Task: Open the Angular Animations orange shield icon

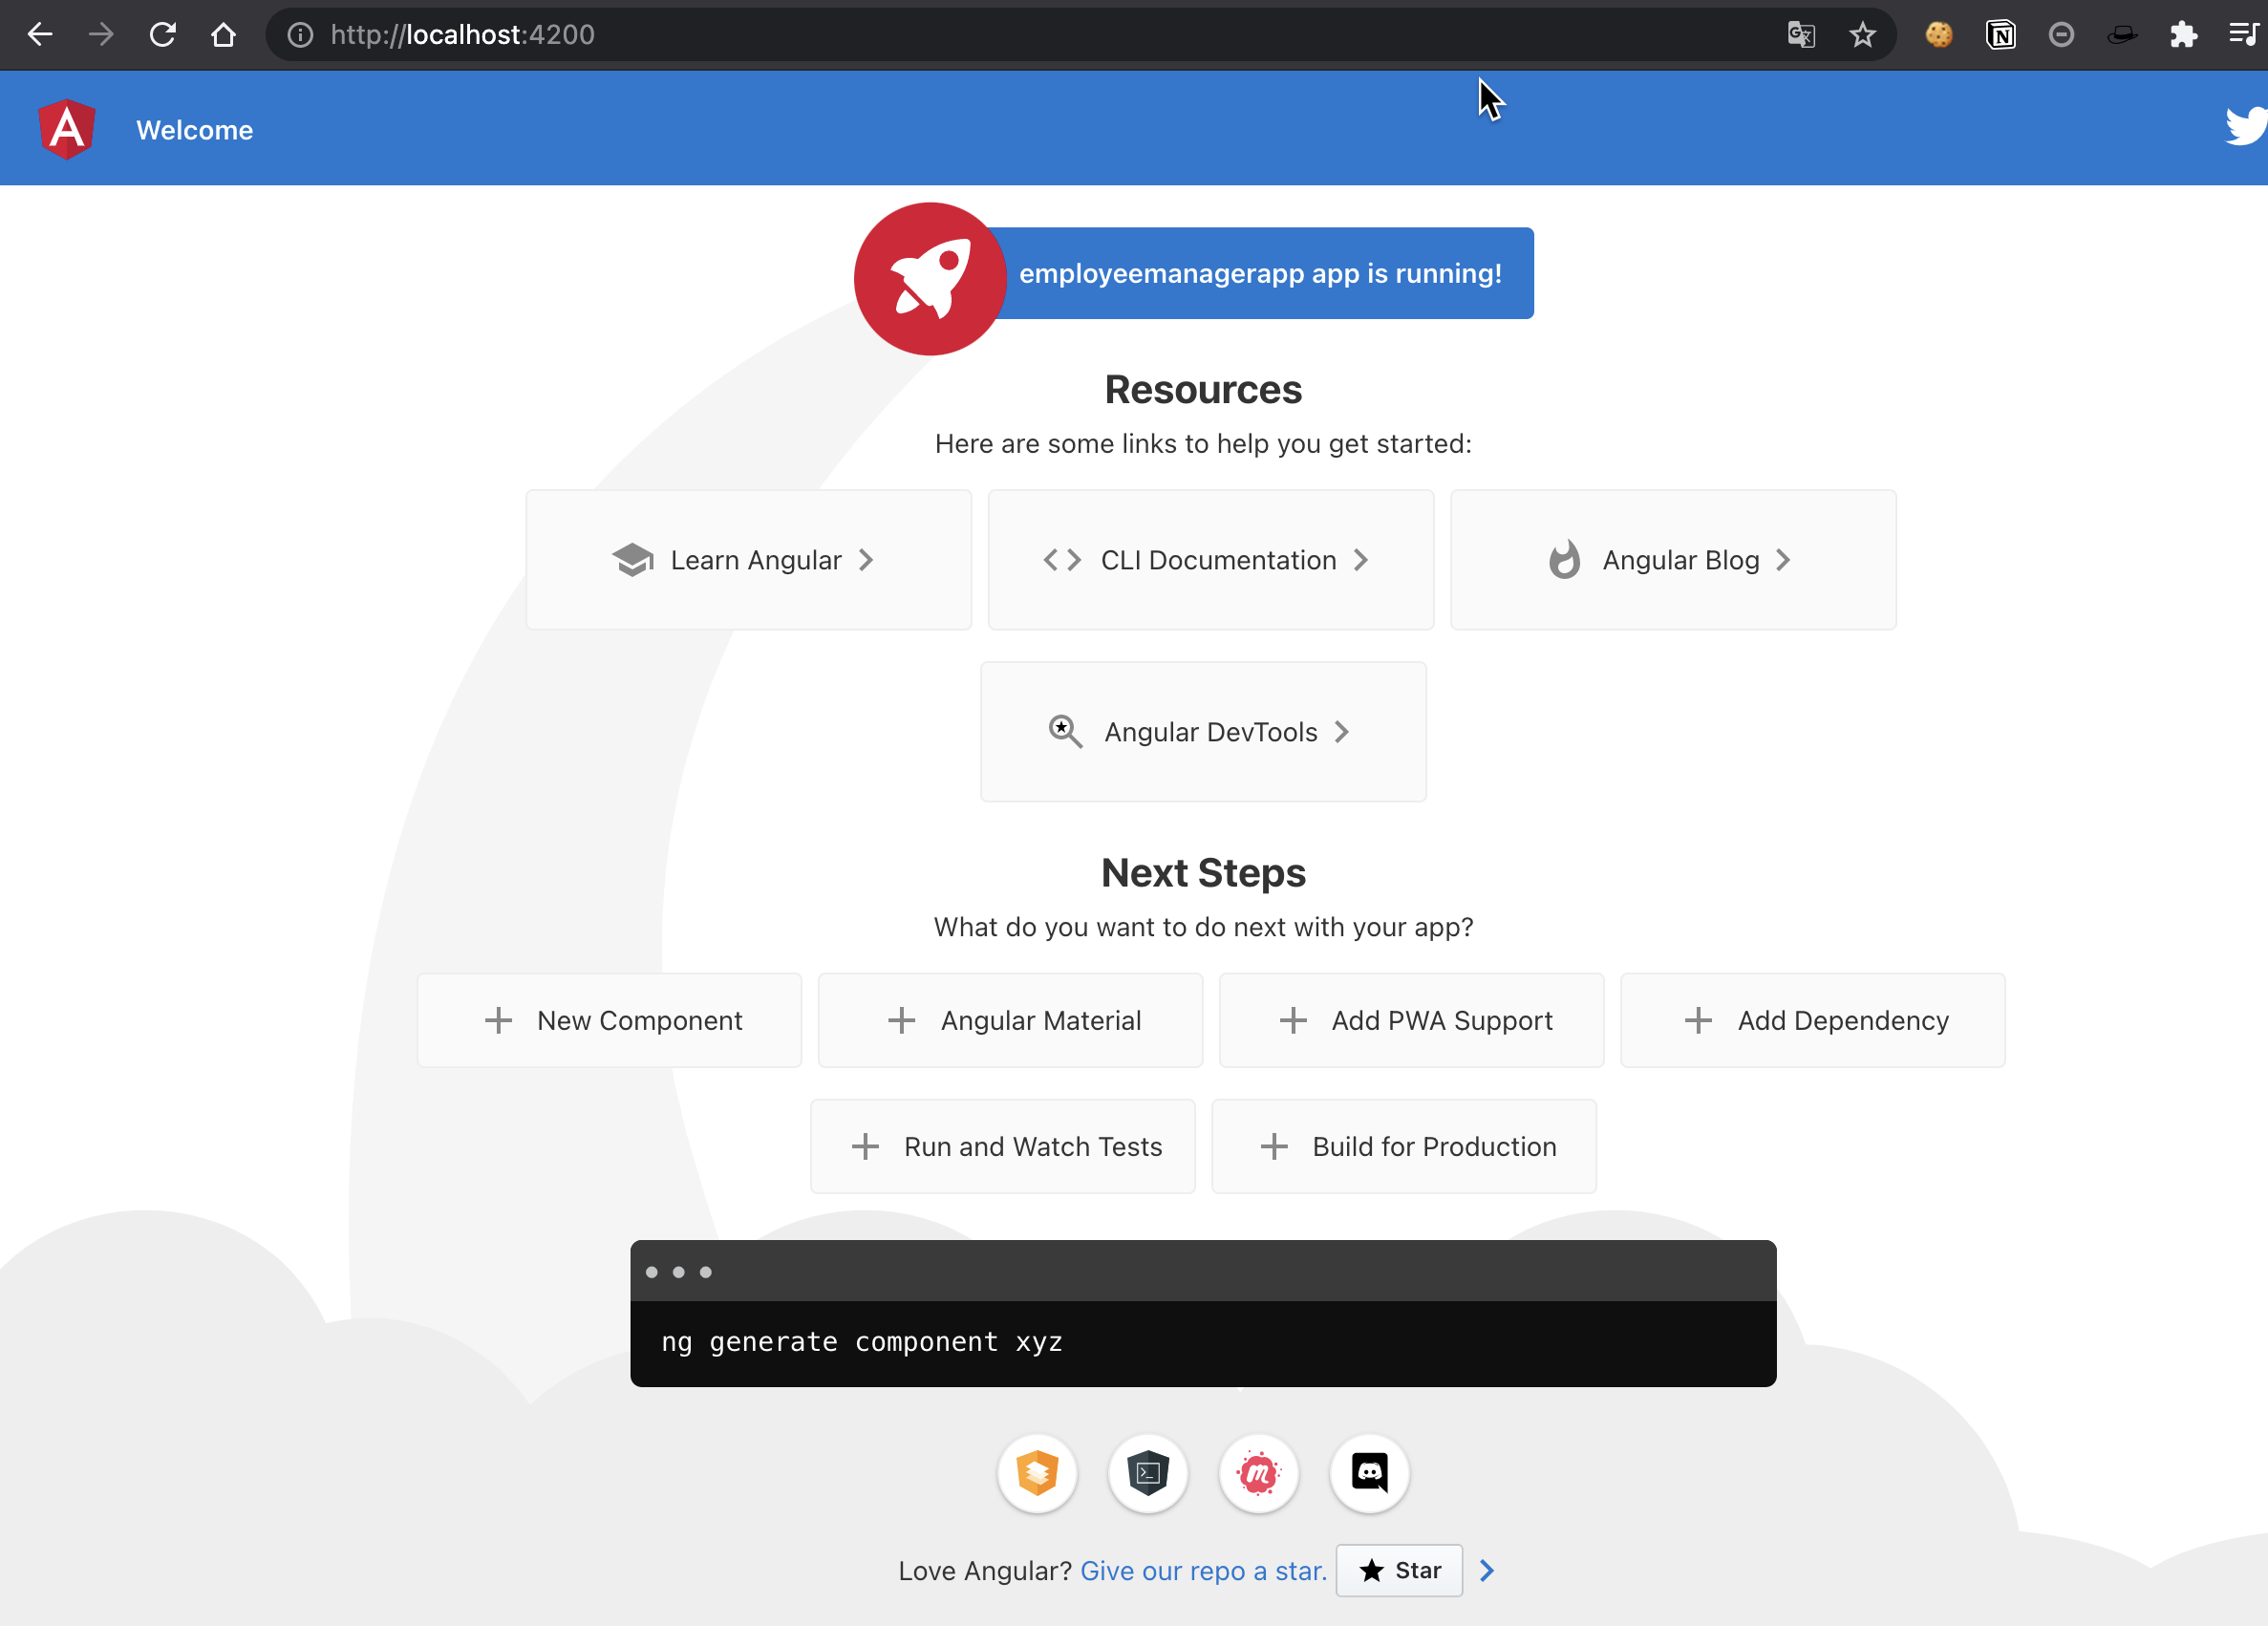Action: point(1037,1472)
